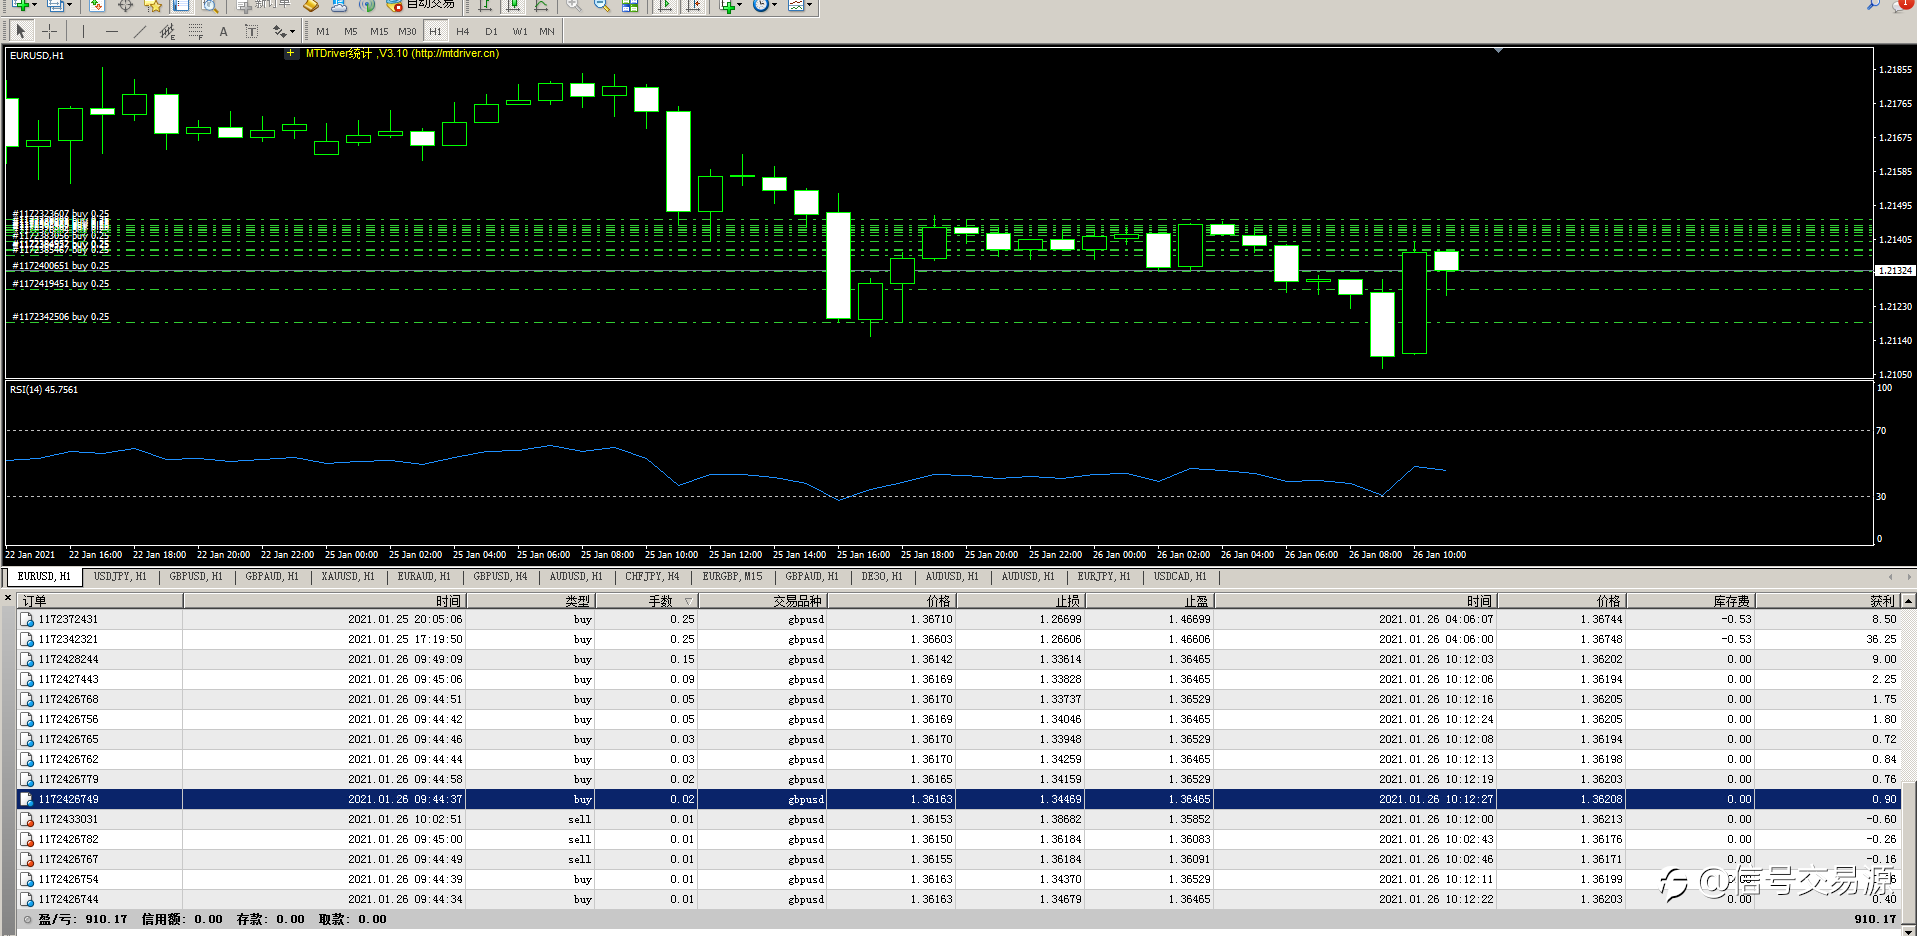The width and height of the screenshot is (1917, 936).
Task: Switch to the XAUUSD, H1 chart tab
Action: [347, 577]
